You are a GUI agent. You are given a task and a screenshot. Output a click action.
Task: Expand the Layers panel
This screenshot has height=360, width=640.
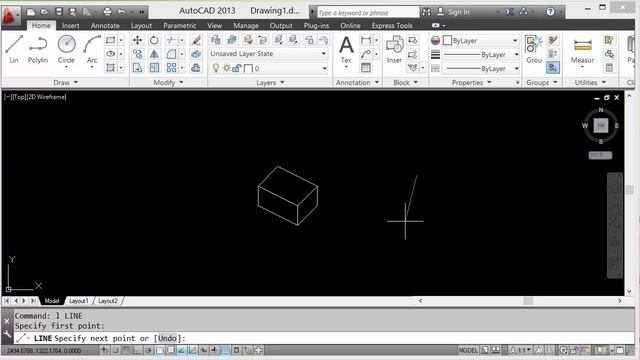coord(270,82)
